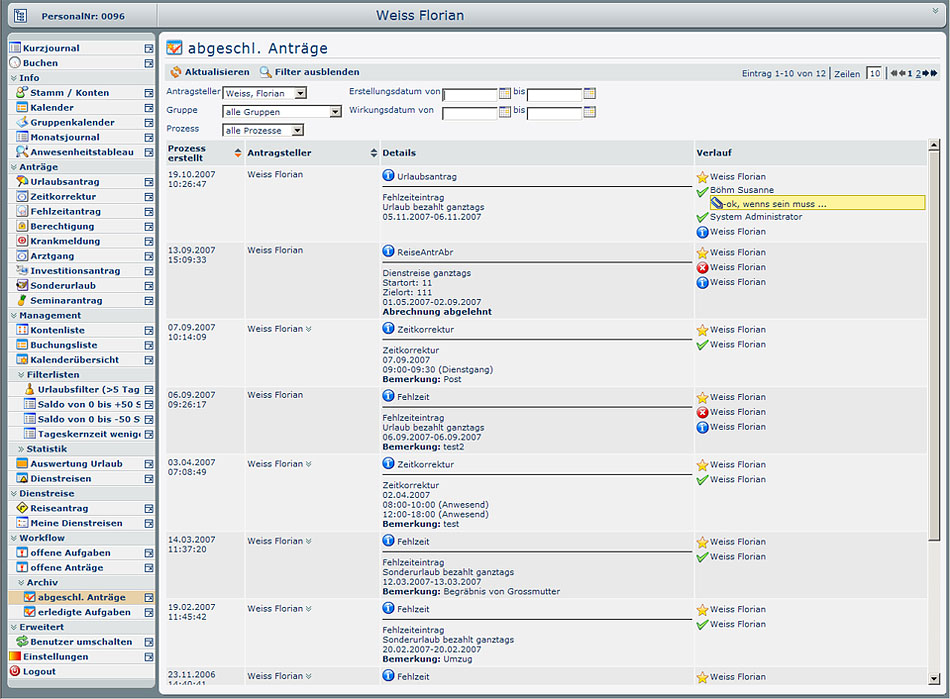Screen dimensions: 950x699
Task: Open Fehlzeitantrag menu item
Action: [65, 211]
